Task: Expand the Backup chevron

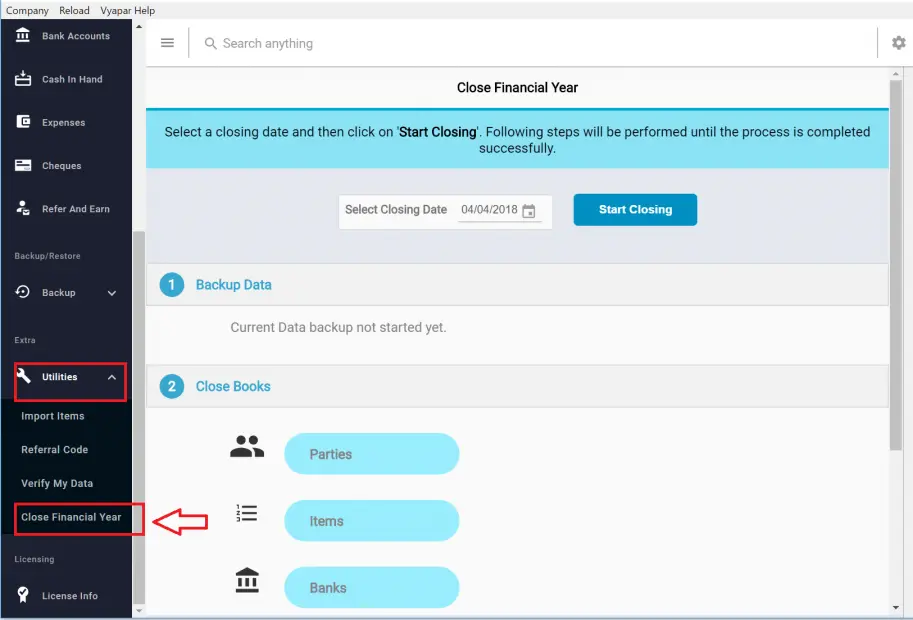Action: click(x=112, y=293)
